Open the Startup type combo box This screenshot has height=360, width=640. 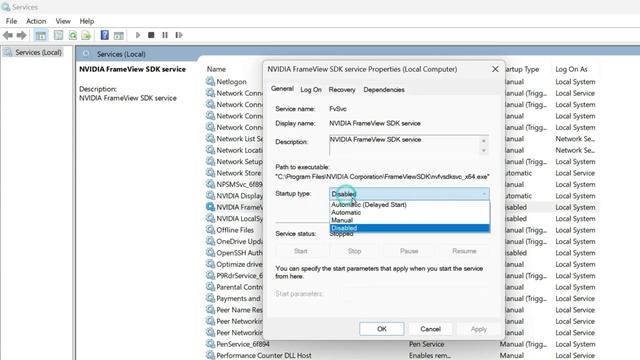[x=409, y=194]
